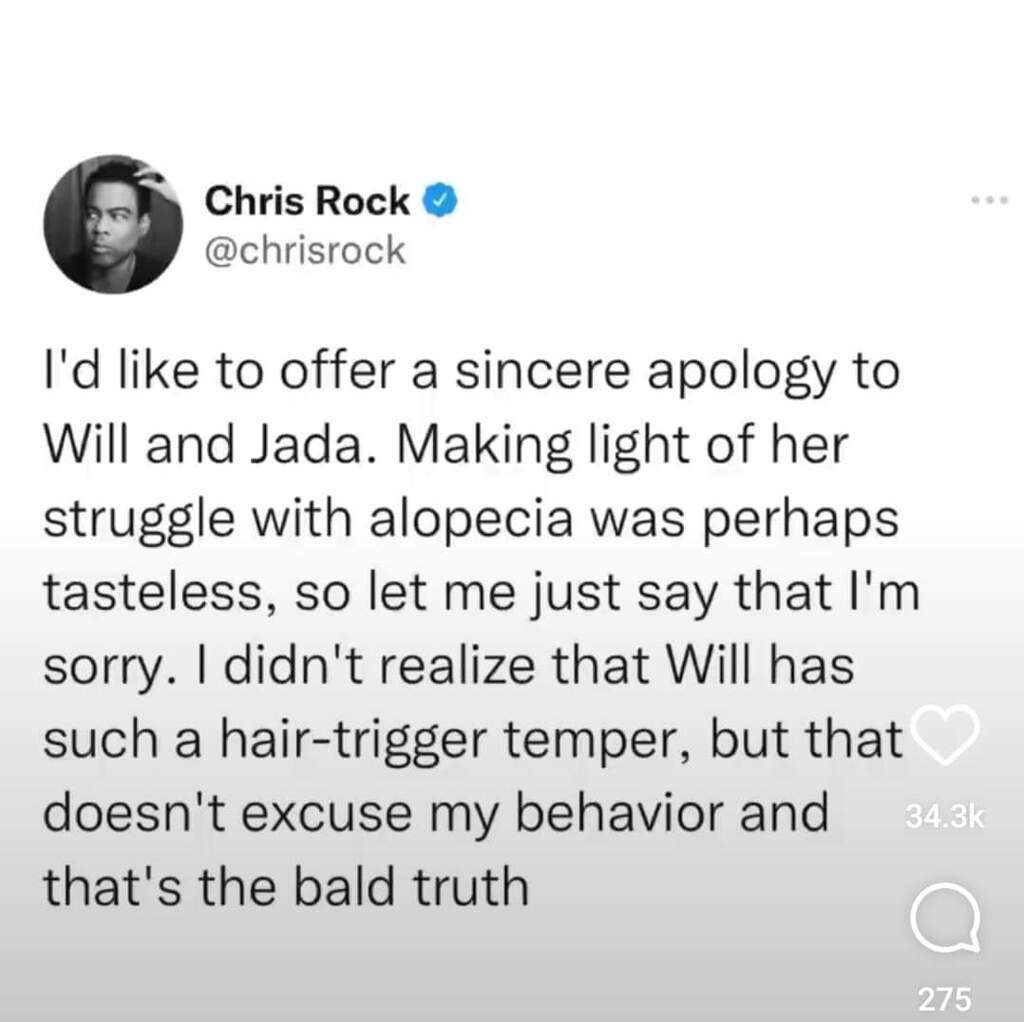Click the 275 comments count
The image size is (1024, 1022).
[x=945, y=999]
